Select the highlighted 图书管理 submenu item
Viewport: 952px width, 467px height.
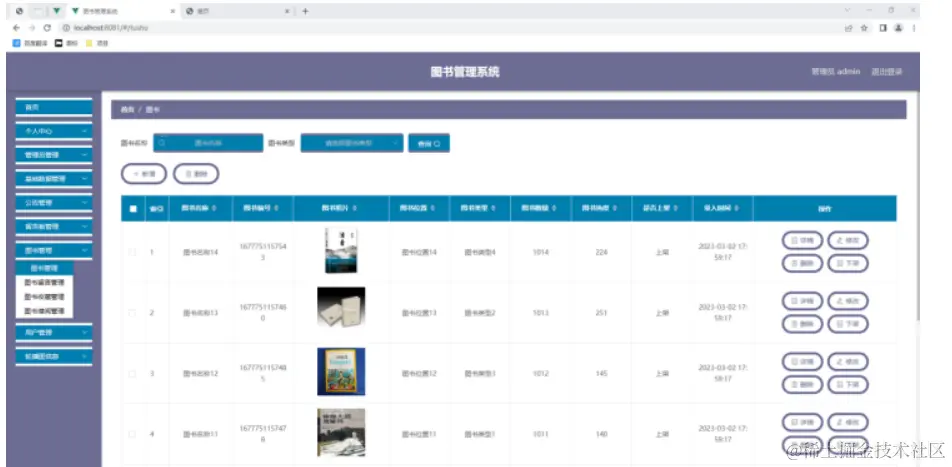click(x=44, y=268)
